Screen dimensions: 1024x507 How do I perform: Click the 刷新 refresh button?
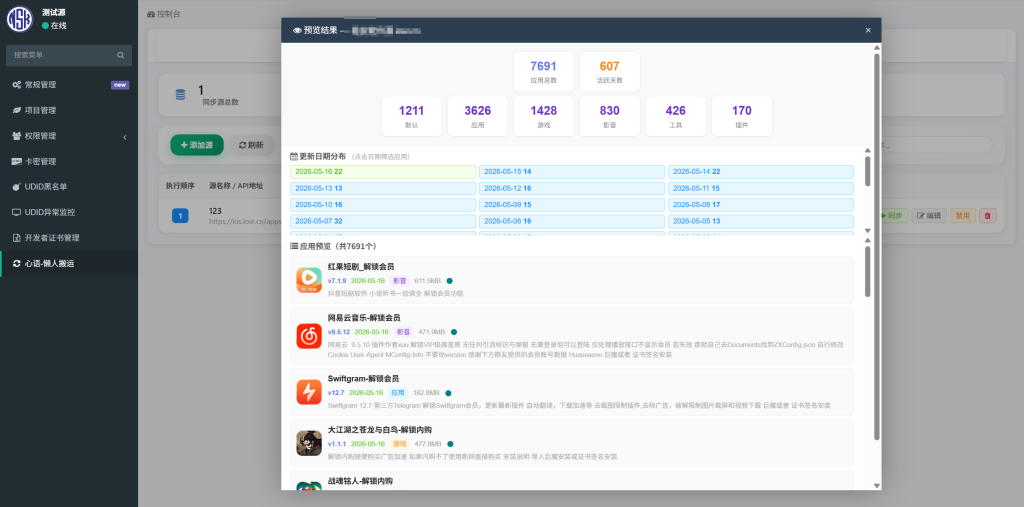pyautogui.click(x=251, y=145)
